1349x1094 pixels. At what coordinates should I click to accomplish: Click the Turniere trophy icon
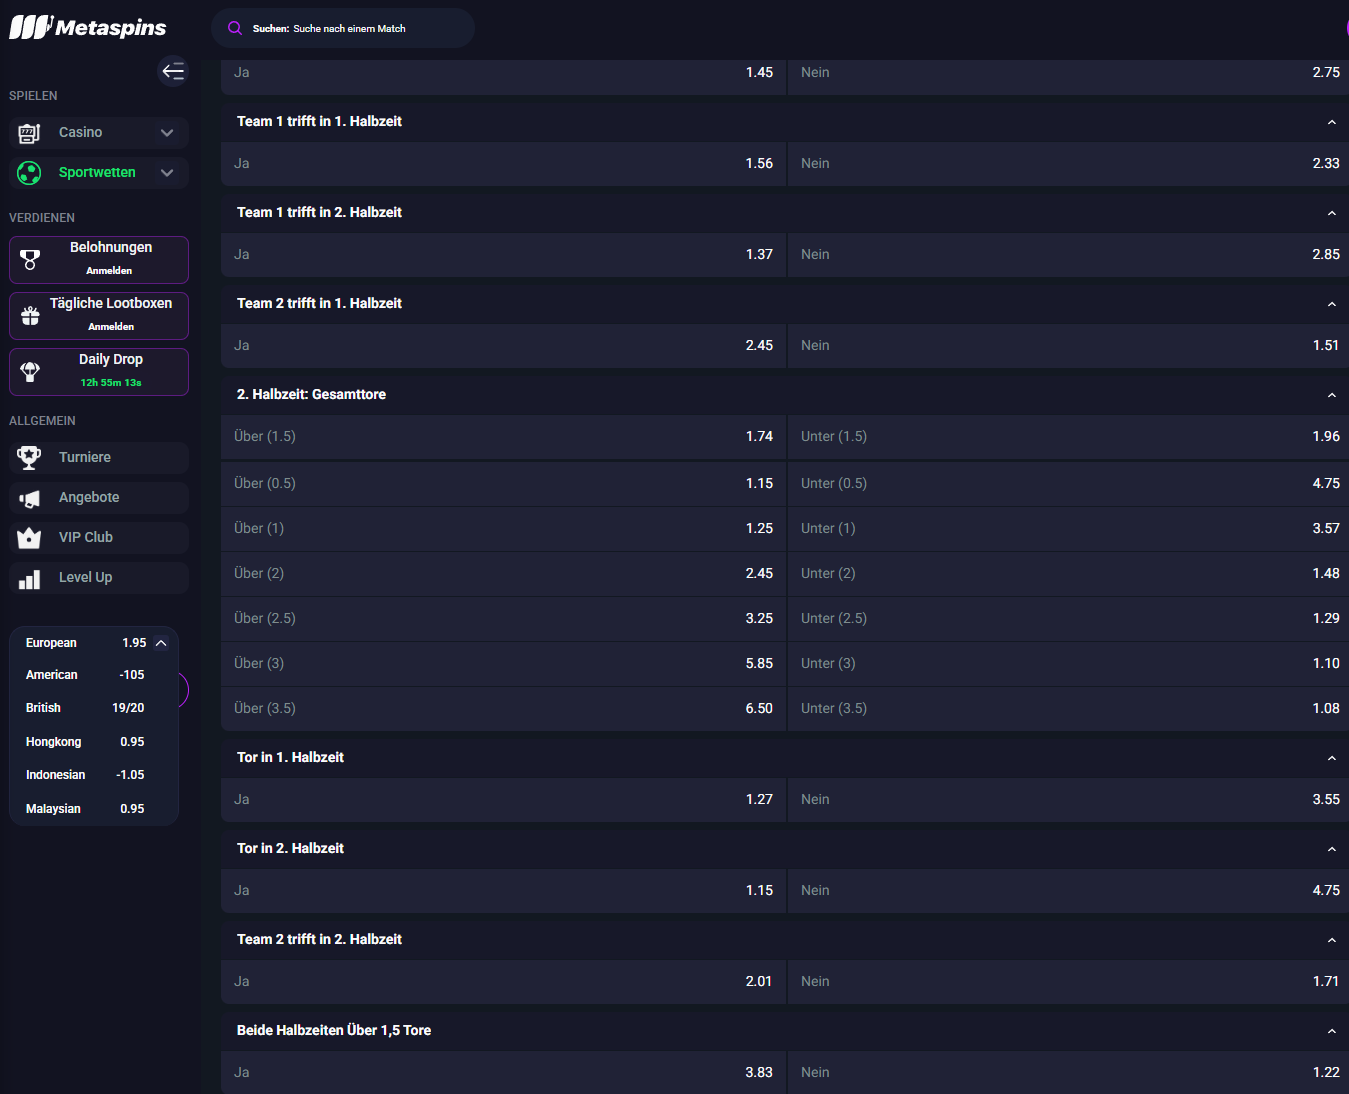tap(30, 458)
